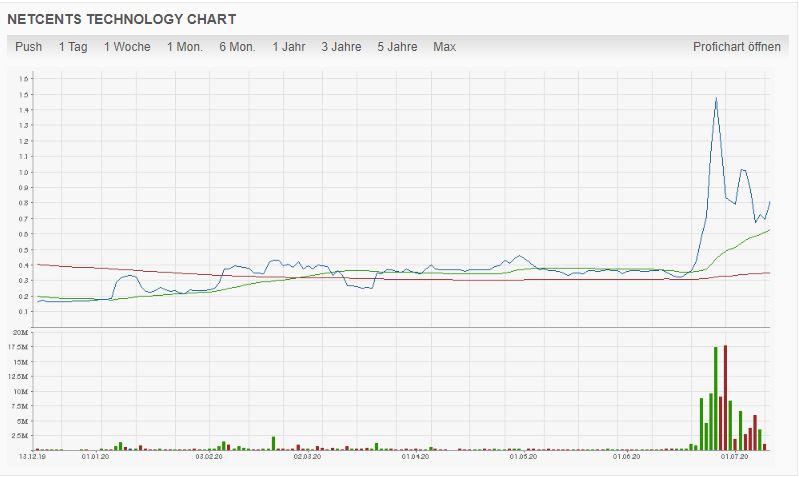Screen dimensions: 799x477
Task: Click the 13.12.19 start date label
Action: pyautogui.click(x=33, y=457)
